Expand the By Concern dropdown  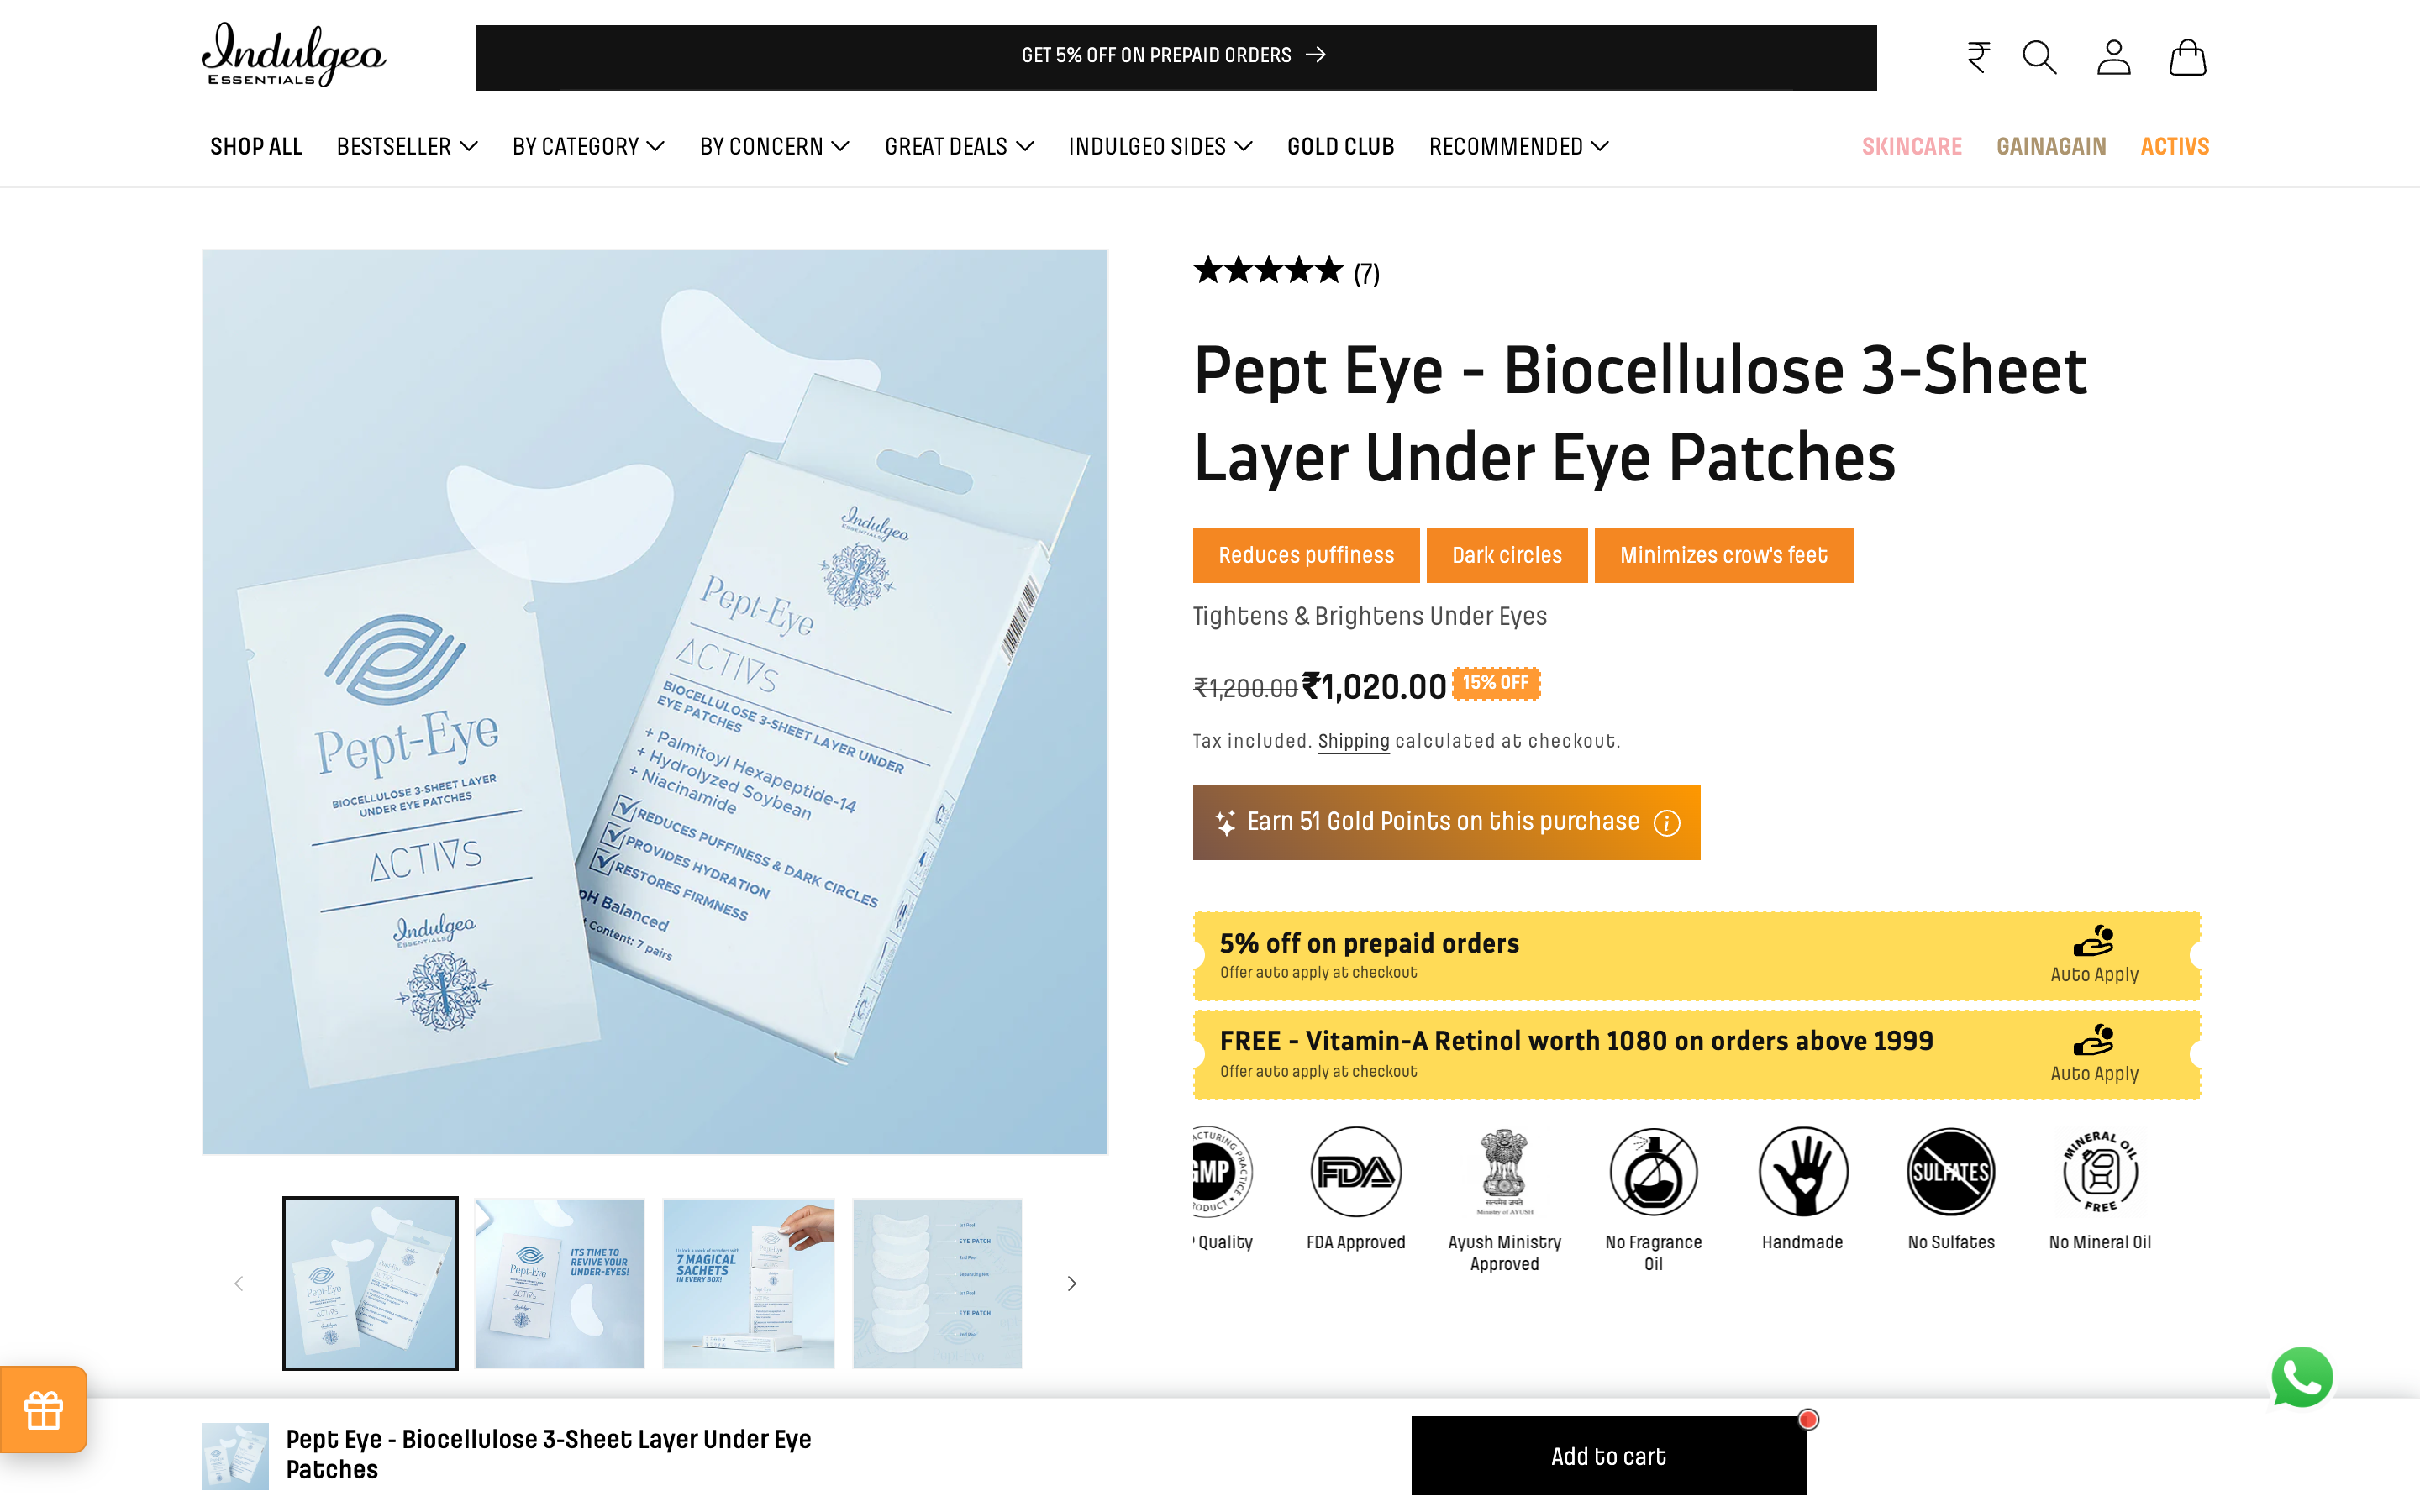coord(774,147)
